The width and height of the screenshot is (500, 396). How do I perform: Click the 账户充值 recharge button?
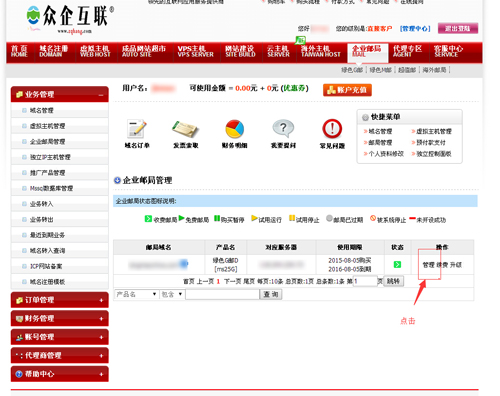coord(347,90)
